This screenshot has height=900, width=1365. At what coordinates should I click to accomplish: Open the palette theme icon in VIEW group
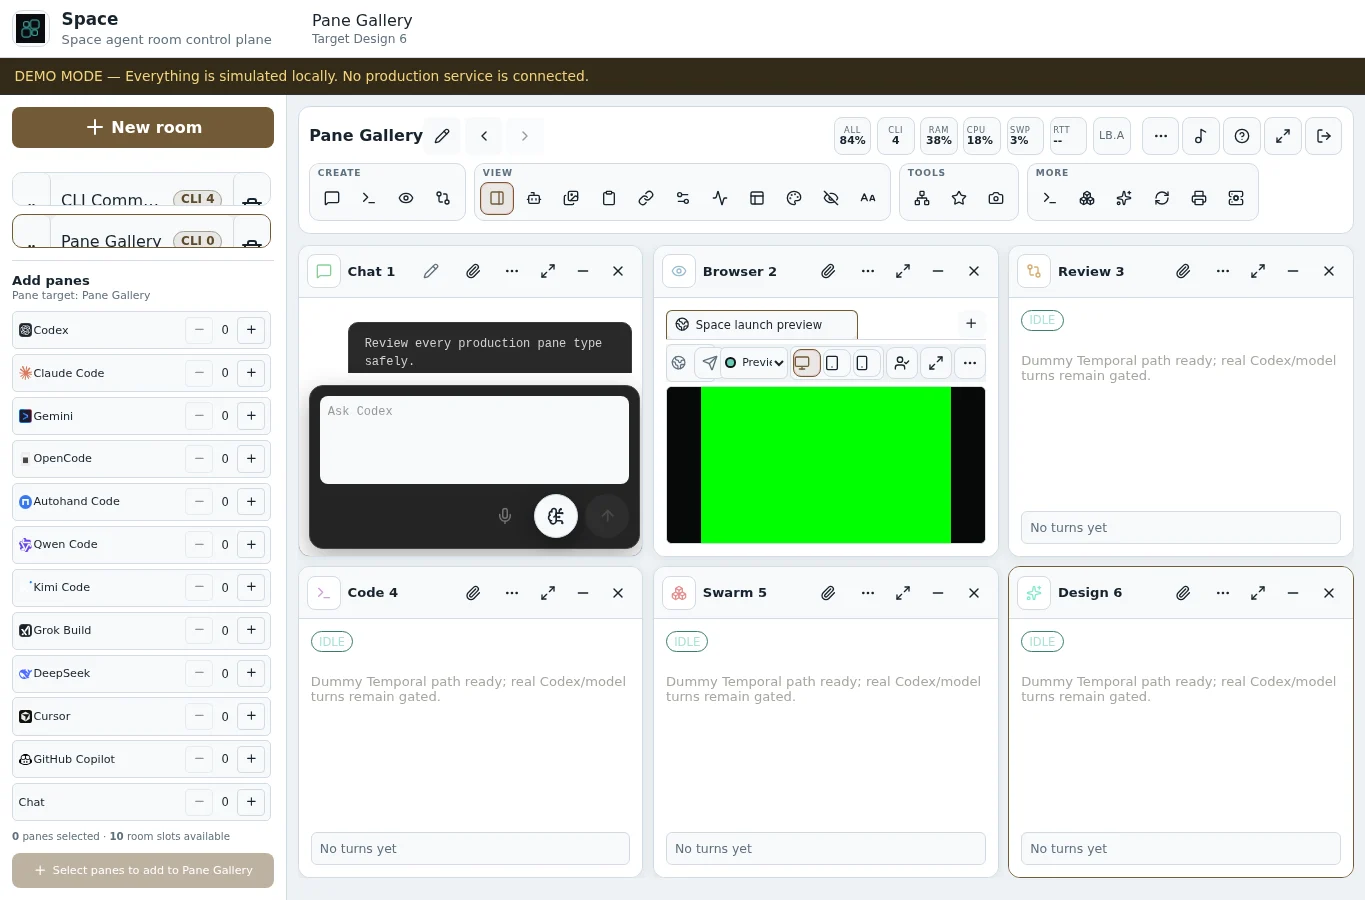pyautogui.click(x=794, y=198)
